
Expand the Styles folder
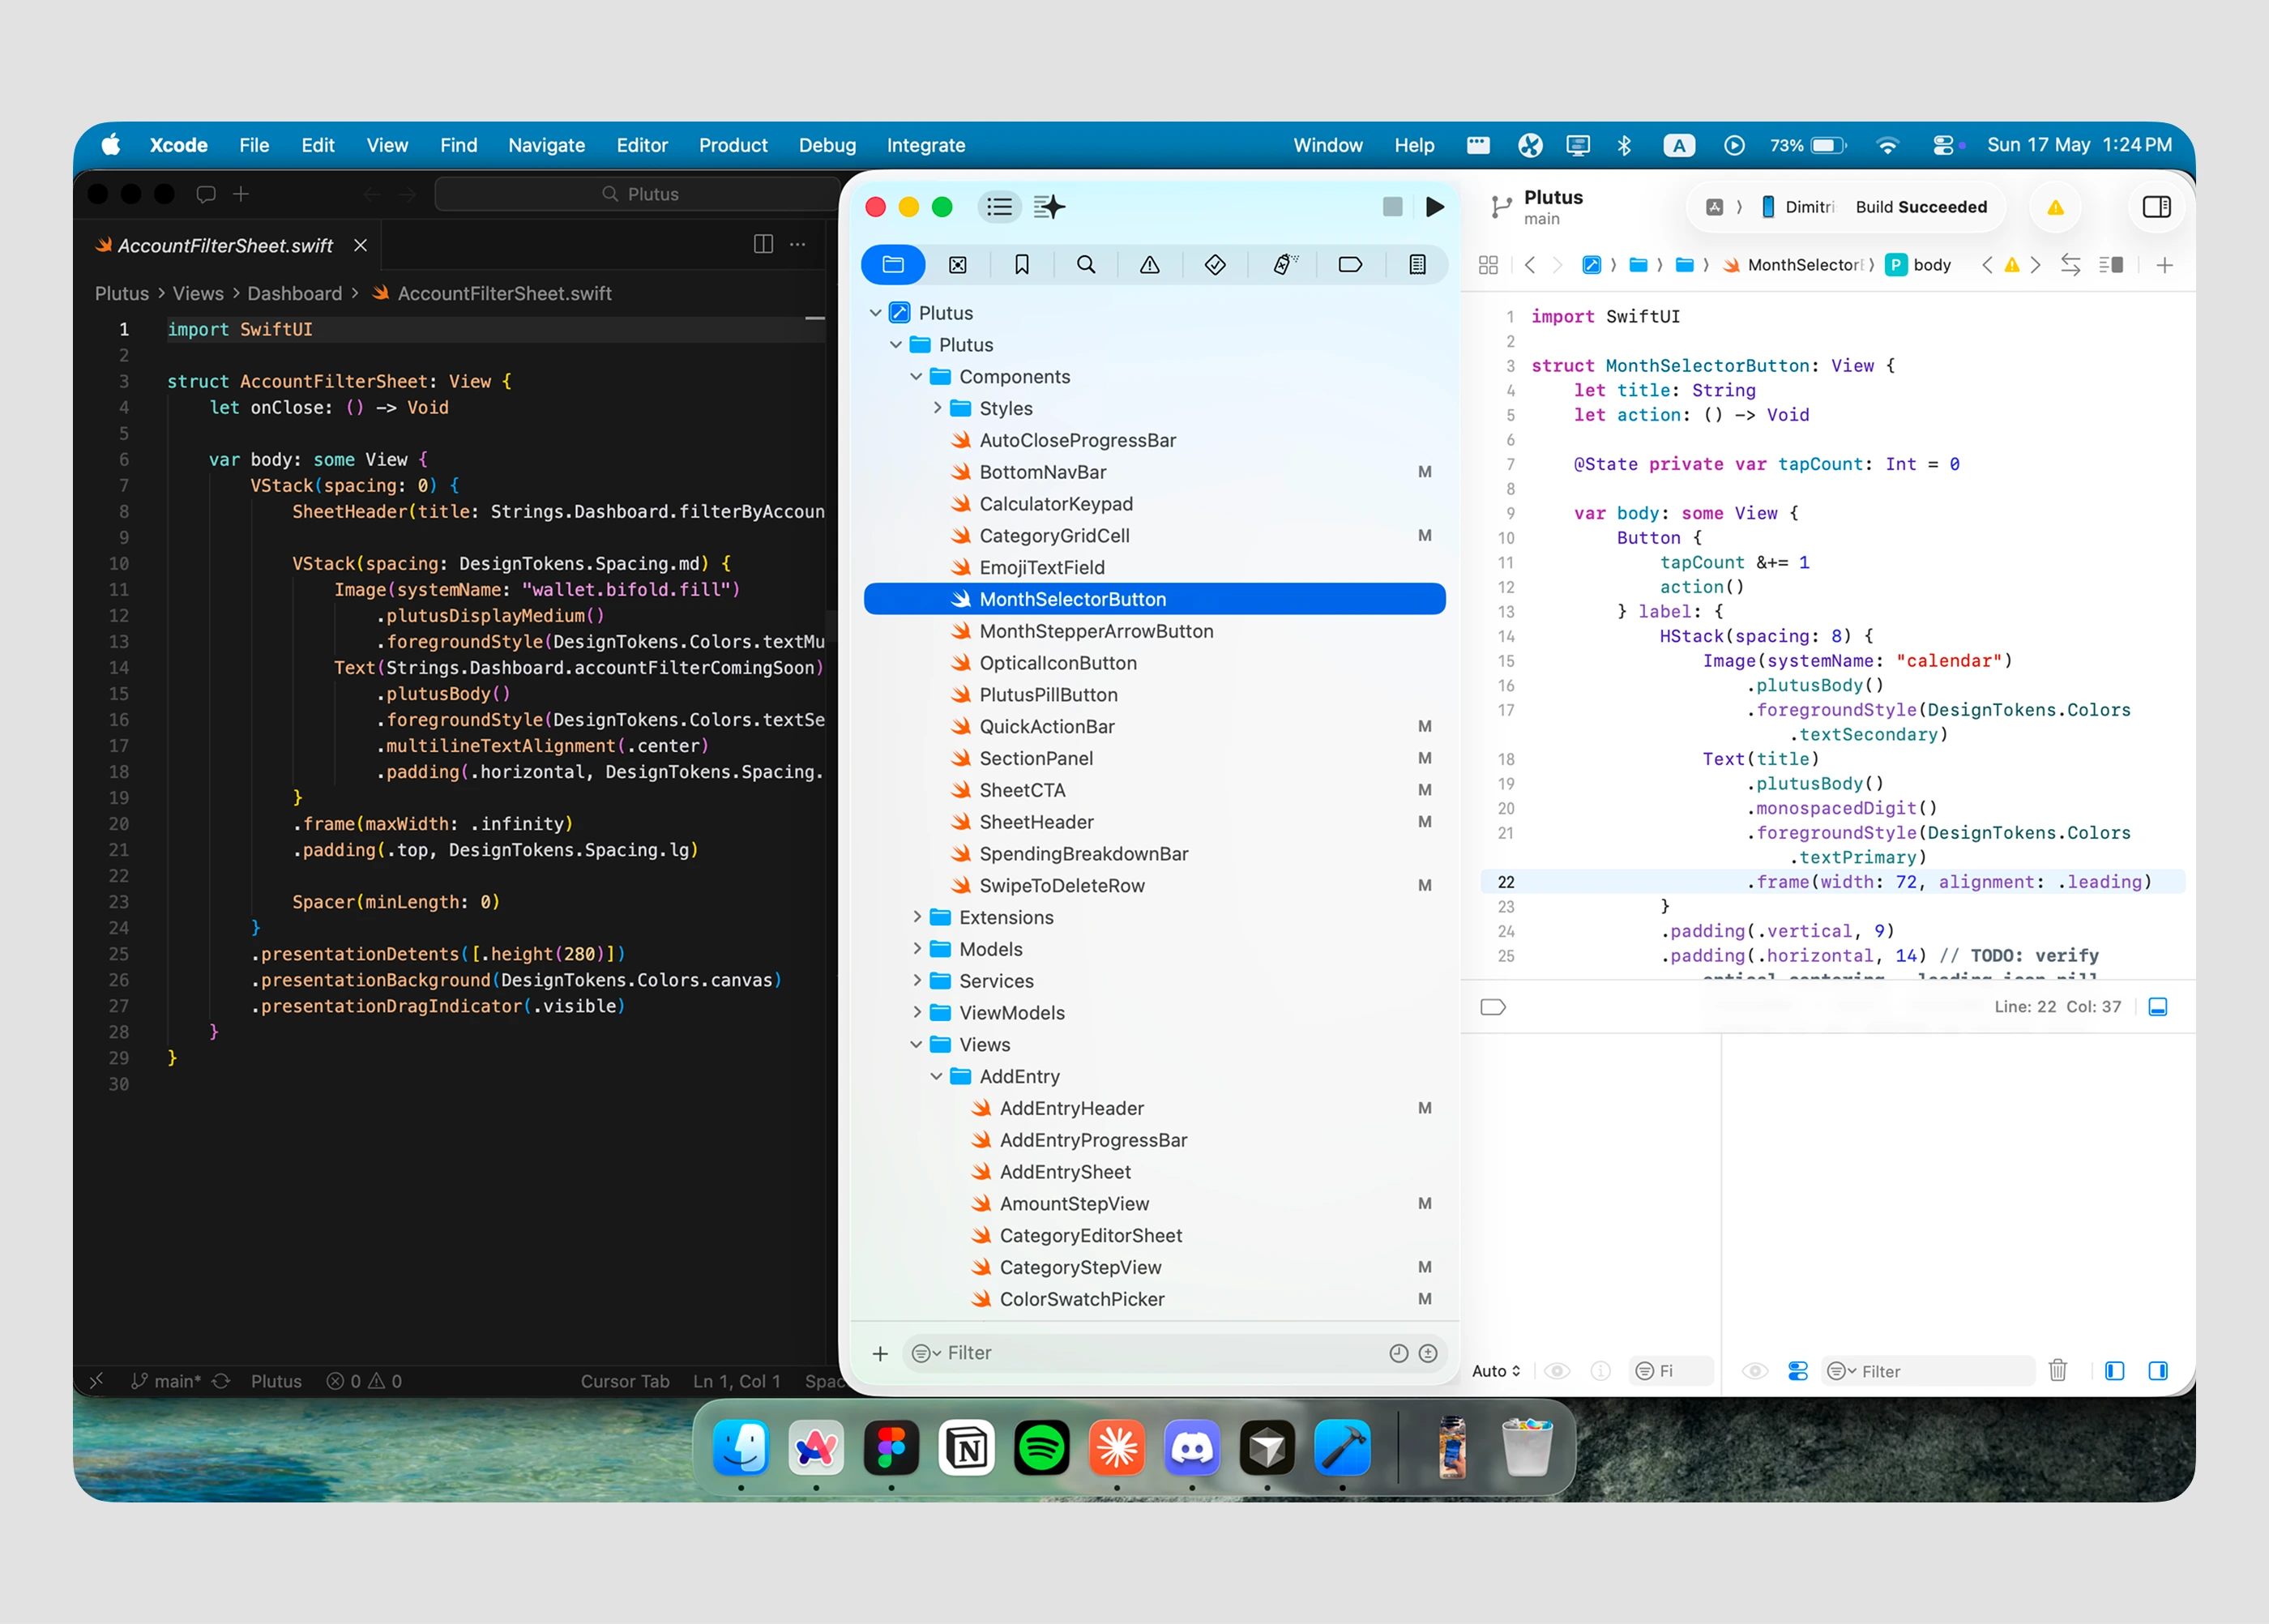click(x=937, y=408)
